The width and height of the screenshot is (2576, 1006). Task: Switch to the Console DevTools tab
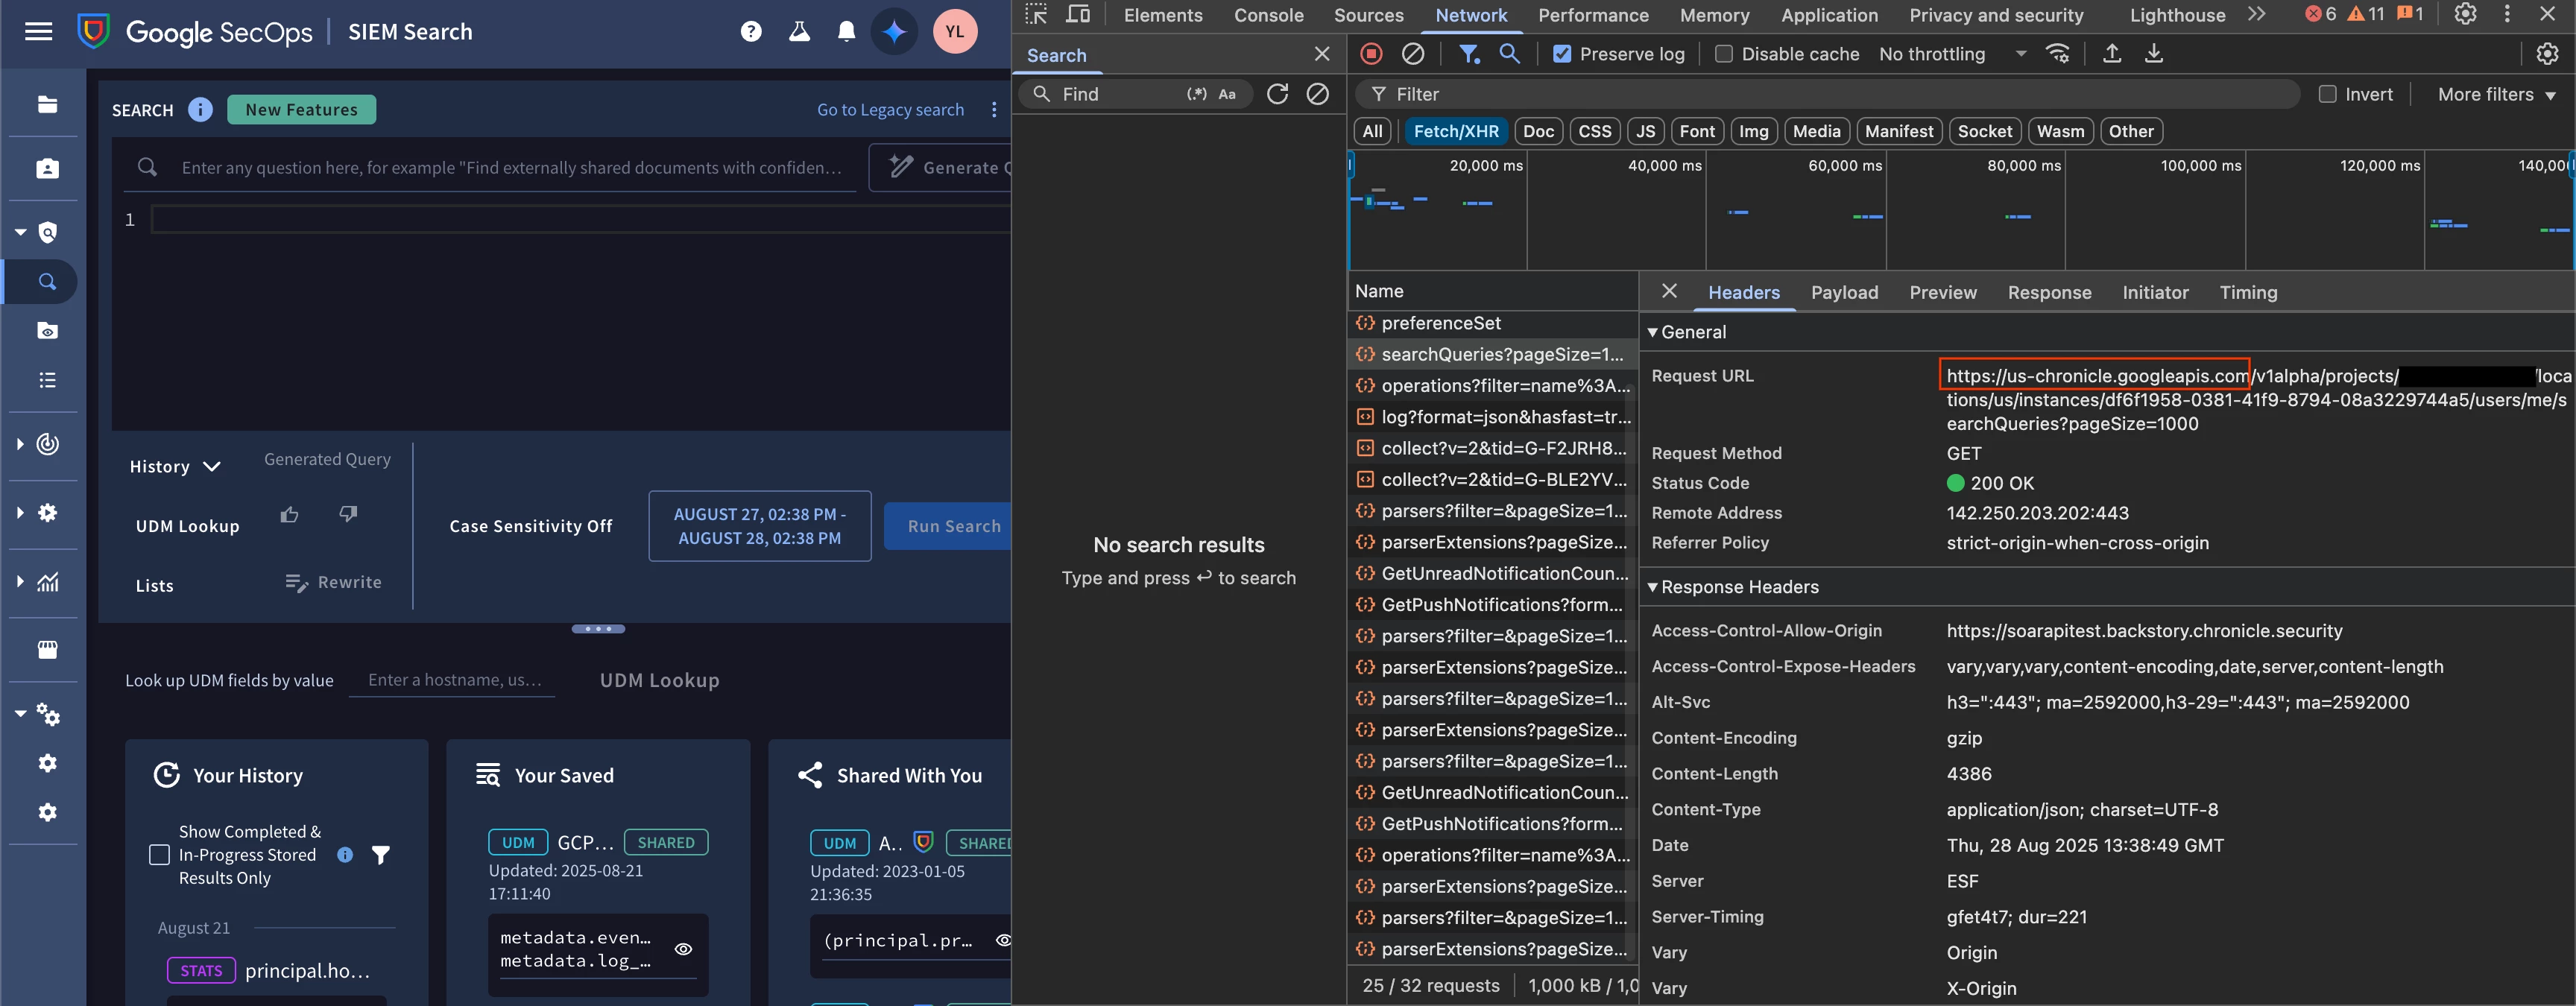1268,15
